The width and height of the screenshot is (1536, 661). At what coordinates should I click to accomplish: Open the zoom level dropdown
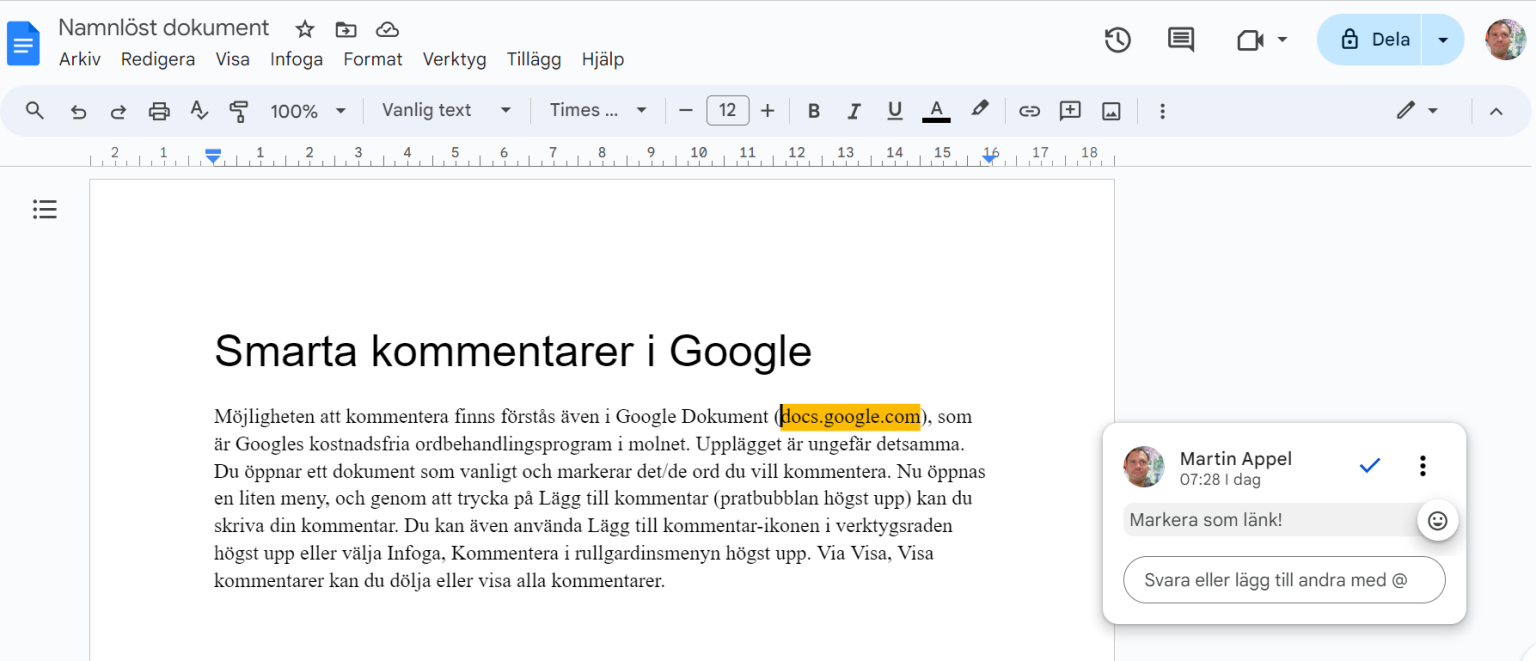click(x=309, y=110)
